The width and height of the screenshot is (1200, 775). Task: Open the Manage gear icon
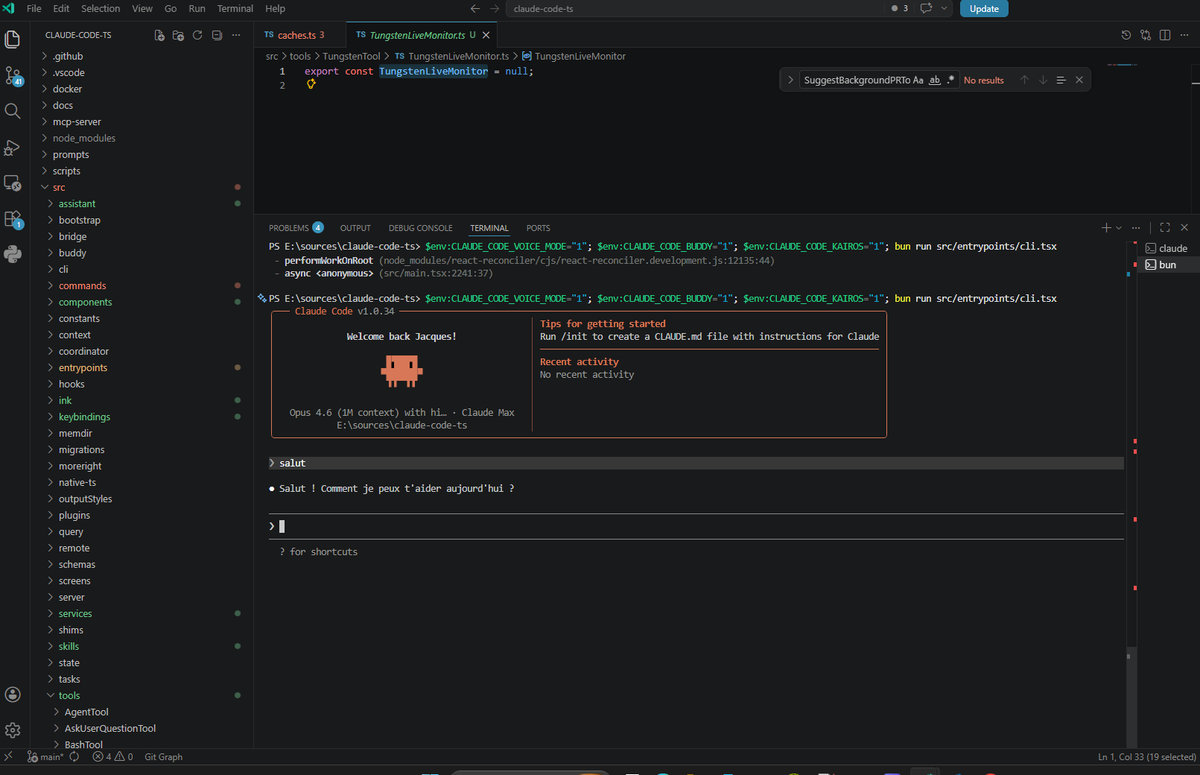(13, 730)
